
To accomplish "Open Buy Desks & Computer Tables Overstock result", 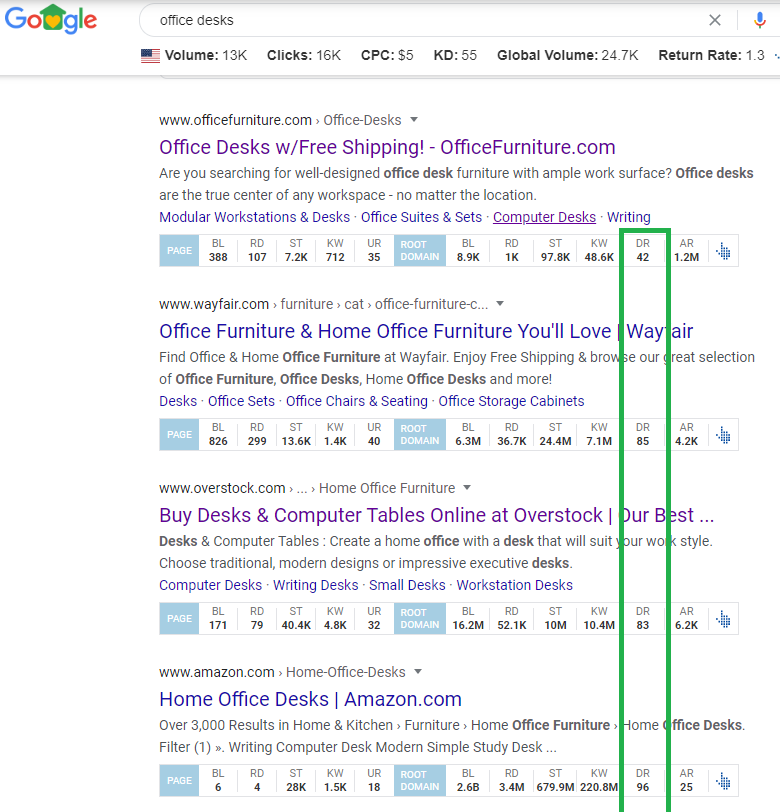I will [436, 515].
